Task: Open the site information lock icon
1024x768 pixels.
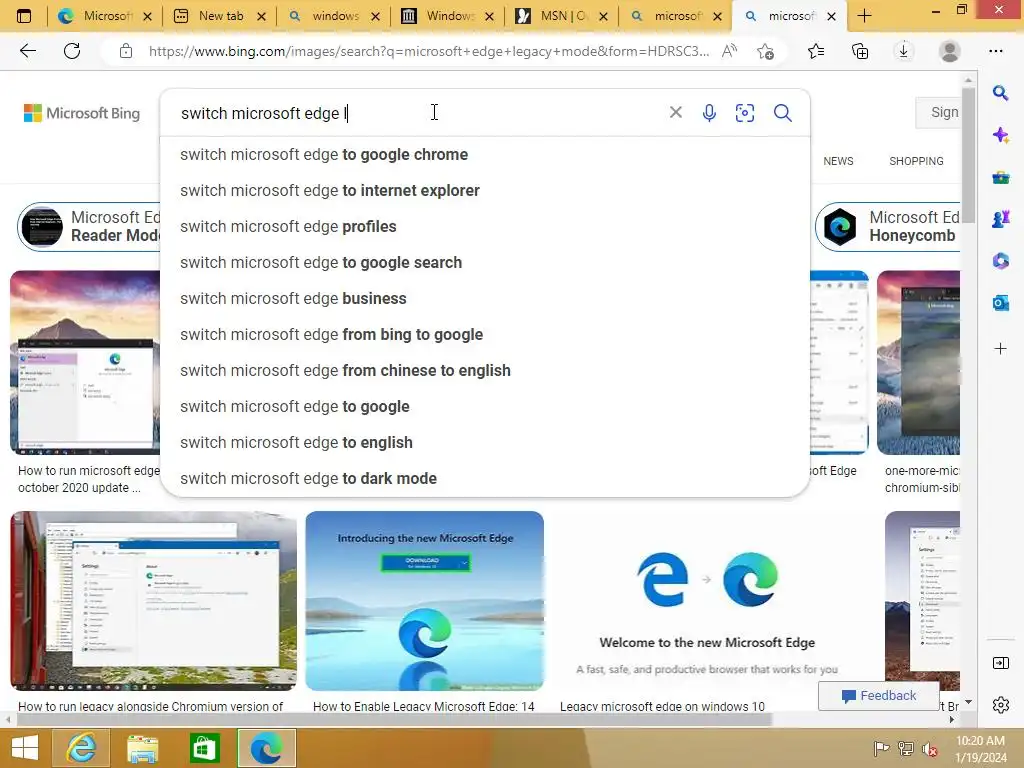Action: click(126, 51)
